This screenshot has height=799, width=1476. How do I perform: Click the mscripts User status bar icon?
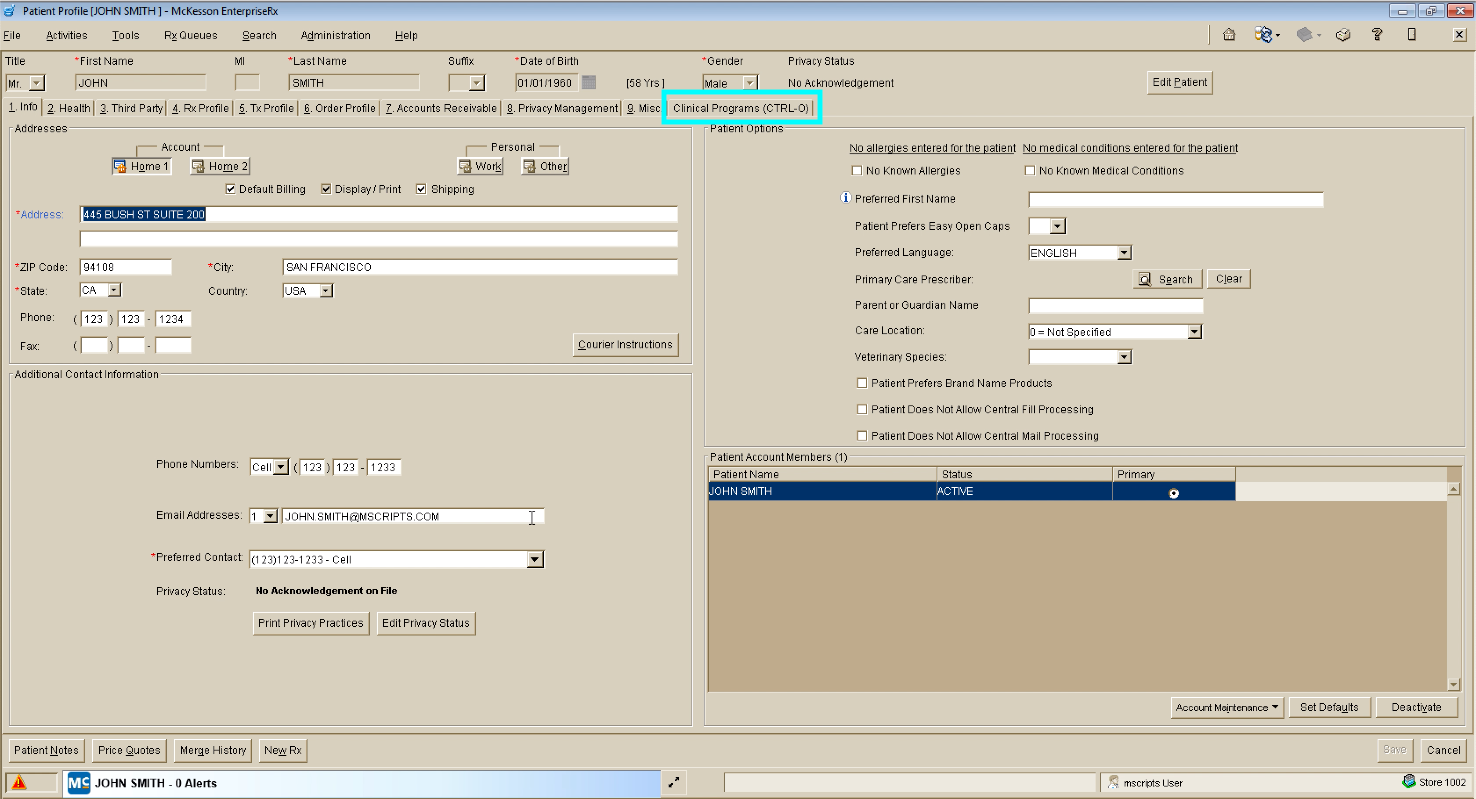(1114, 783)
